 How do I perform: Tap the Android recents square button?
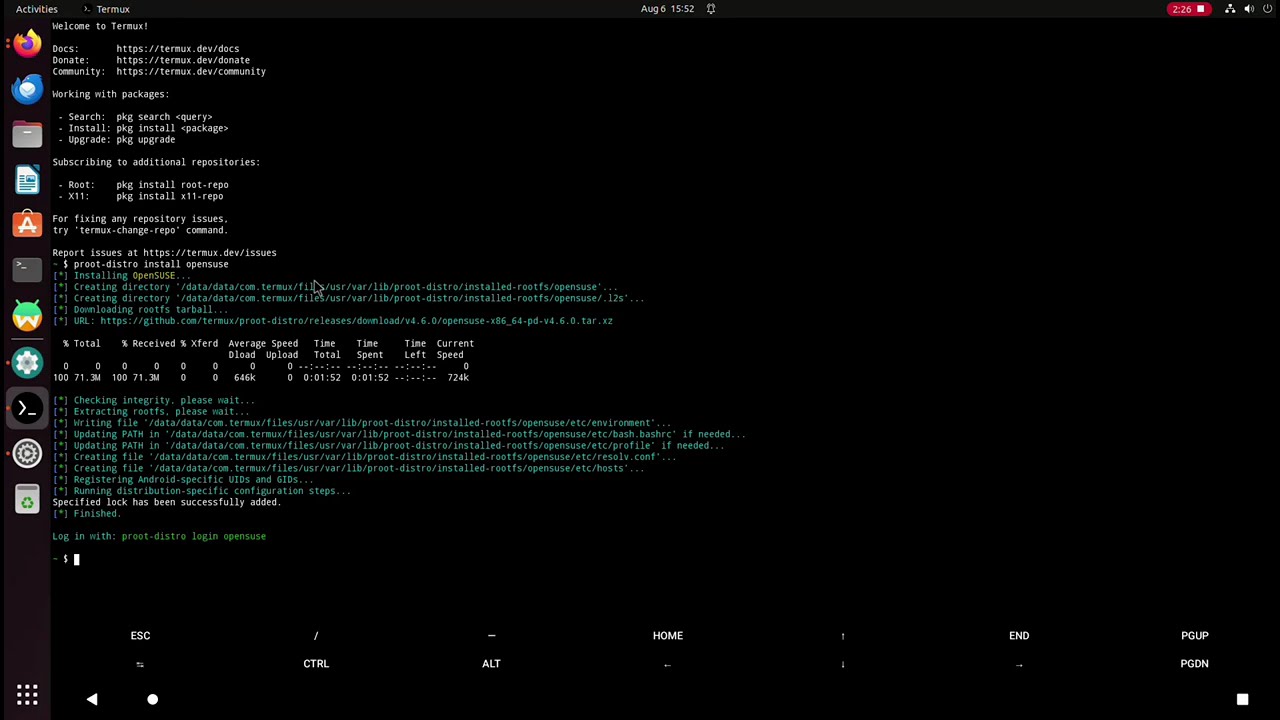point(1242,699)
